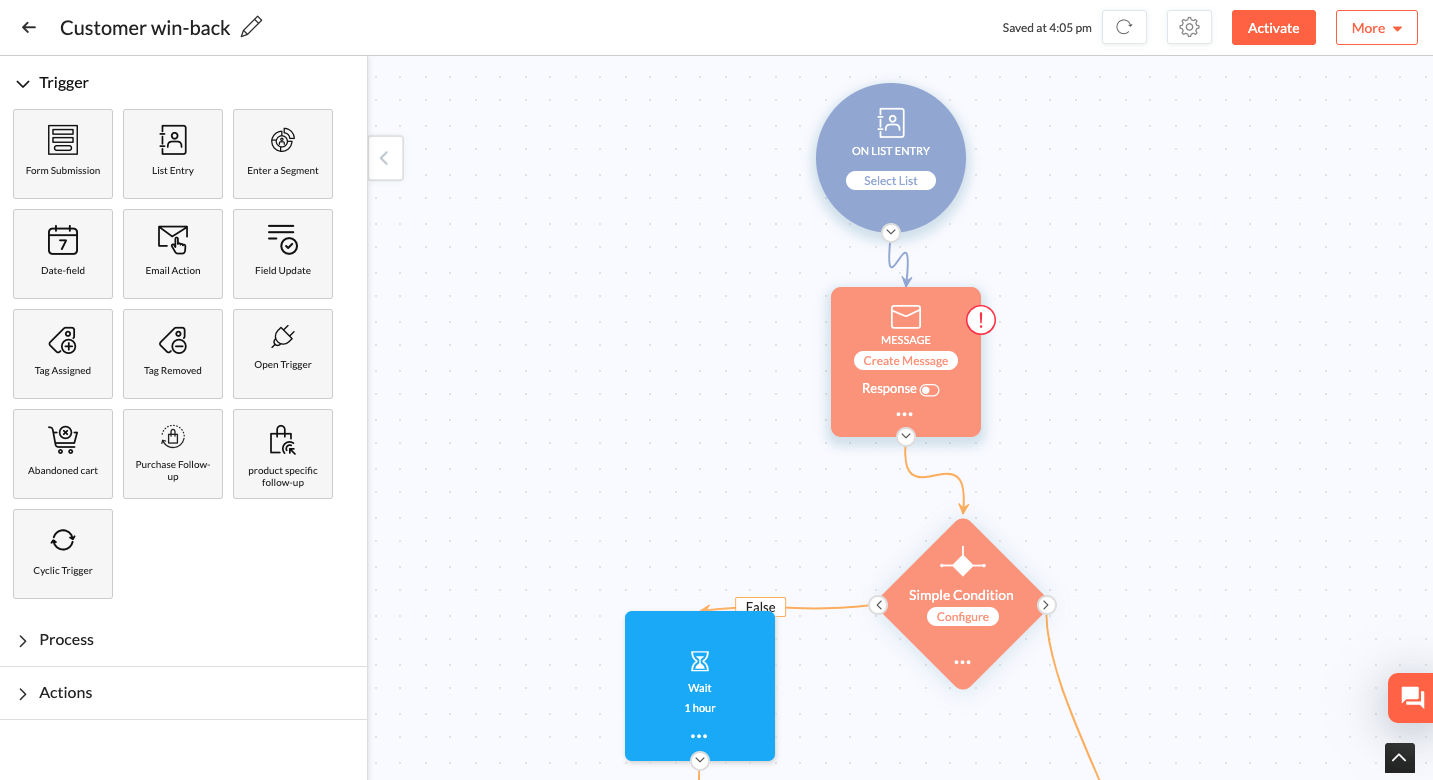1433x780 pixels.
Task: Click the Simple Condition node icon
Action: 962,565
